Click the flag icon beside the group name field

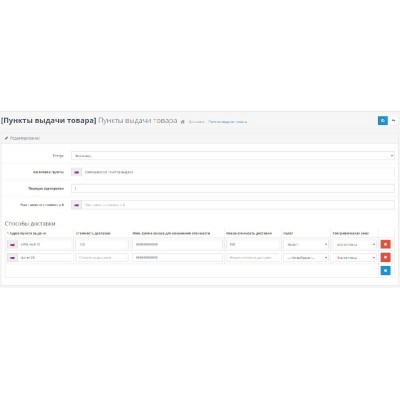point(76,172)
